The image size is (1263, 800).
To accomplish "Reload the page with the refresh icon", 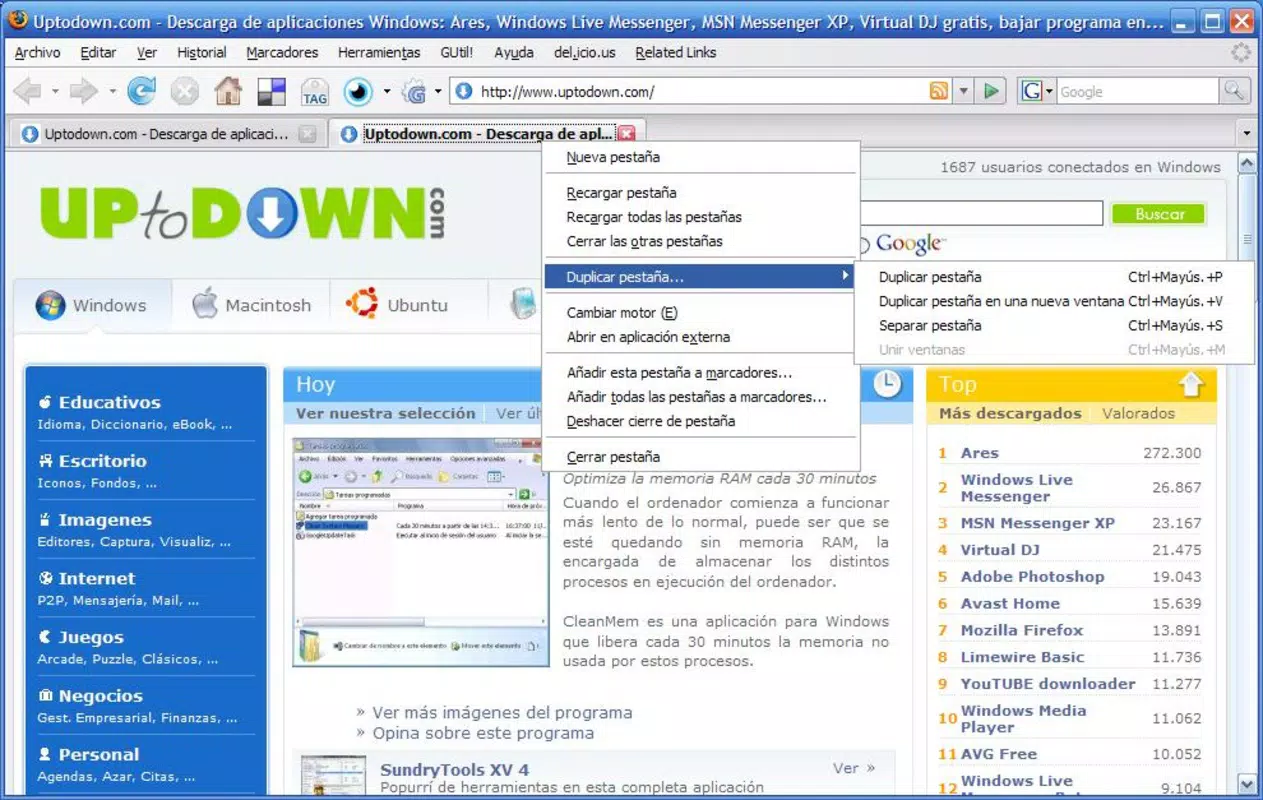I will 142,92.
